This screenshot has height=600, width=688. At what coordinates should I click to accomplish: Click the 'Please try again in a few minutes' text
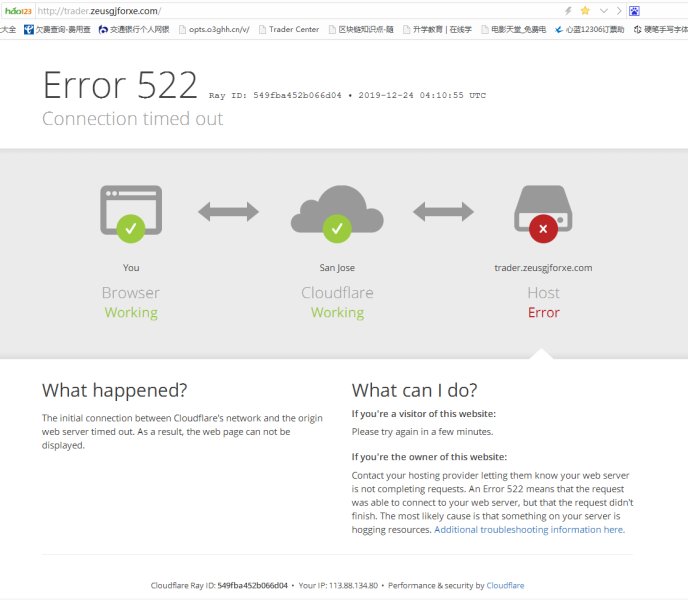422,432
